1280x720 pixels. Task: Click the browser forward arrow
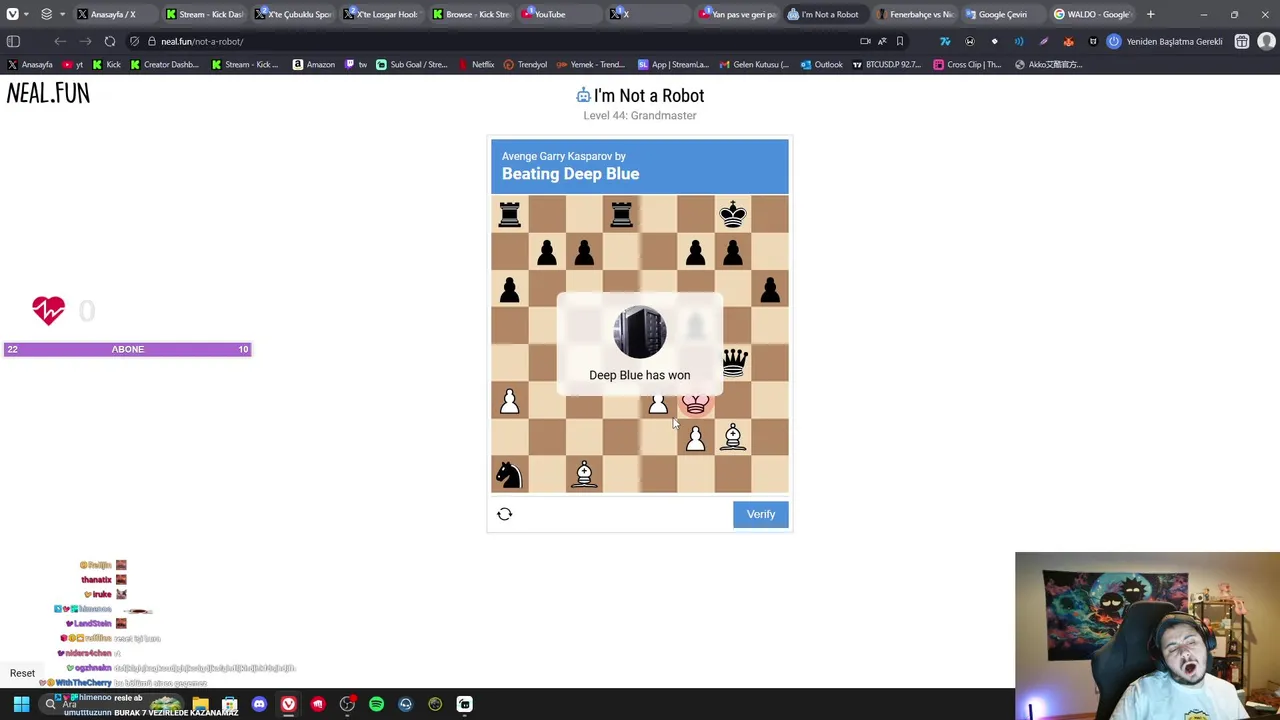[85, 41]
